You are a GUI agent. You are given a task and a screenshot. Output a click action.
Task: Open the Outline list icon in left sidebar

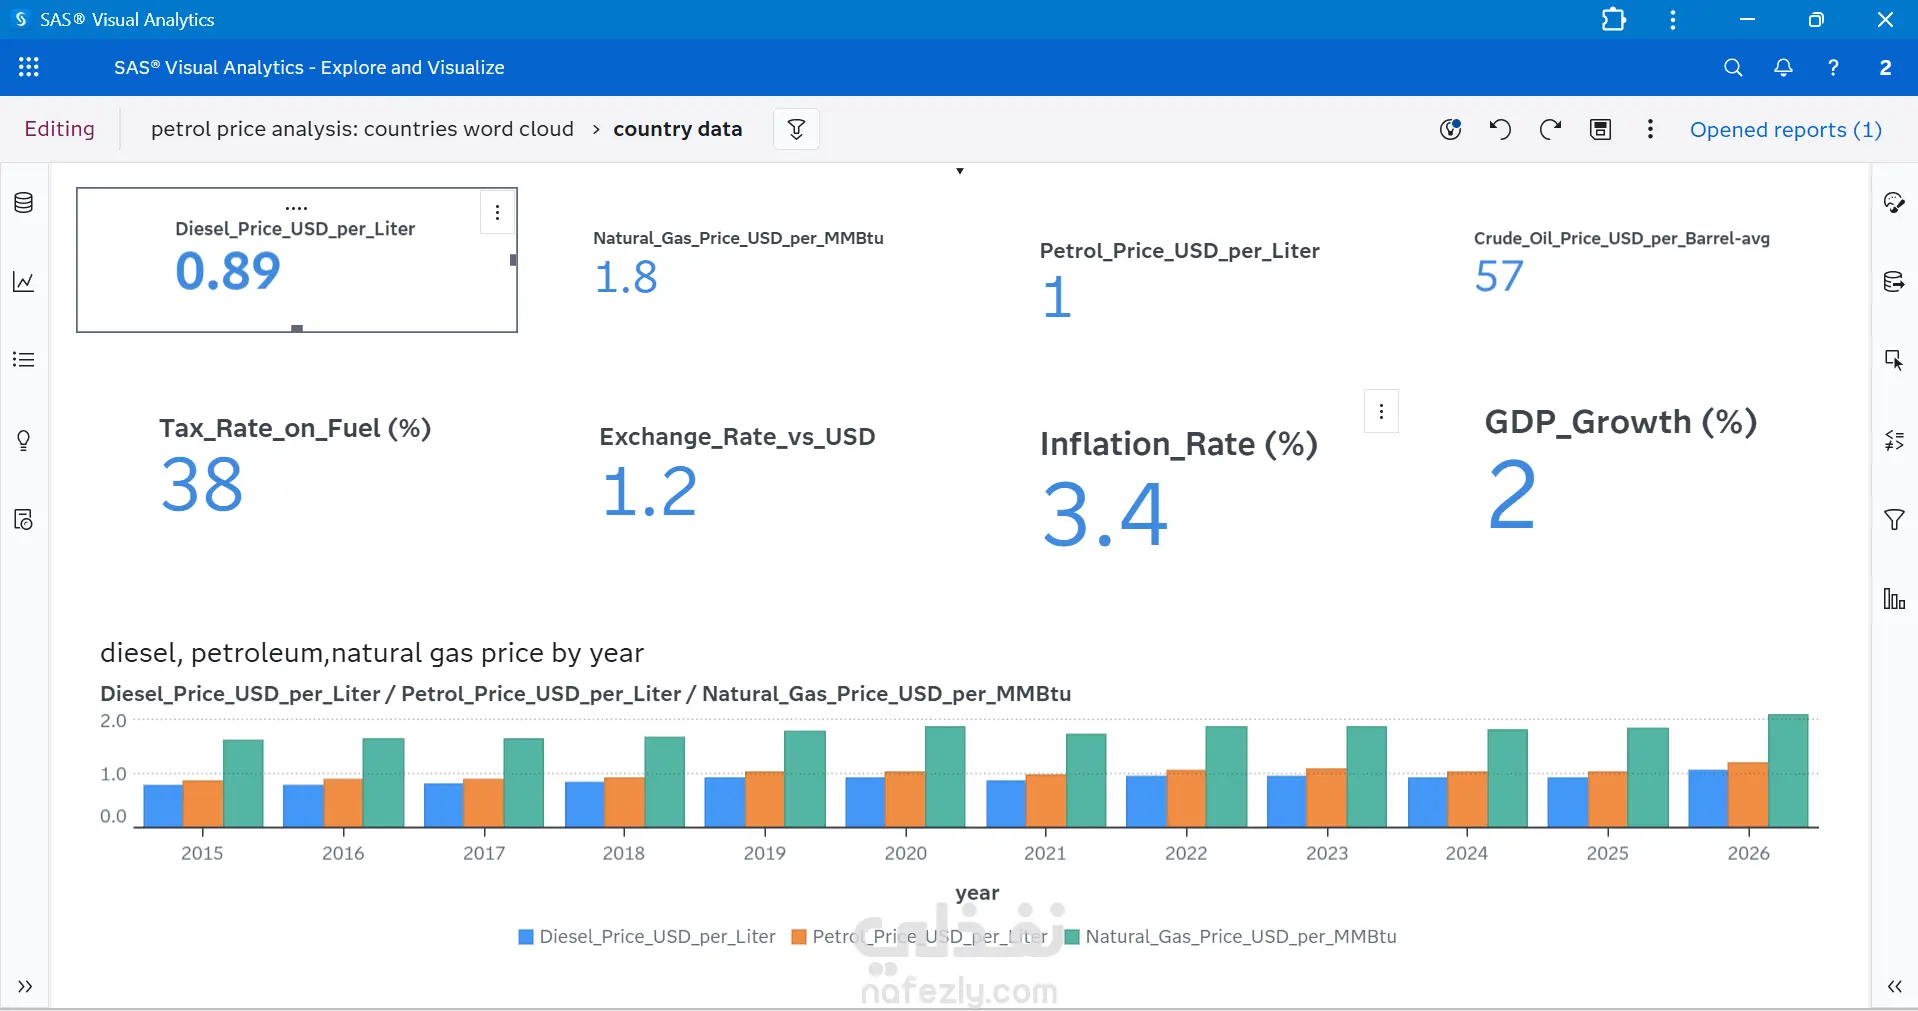tap(24, 360)
